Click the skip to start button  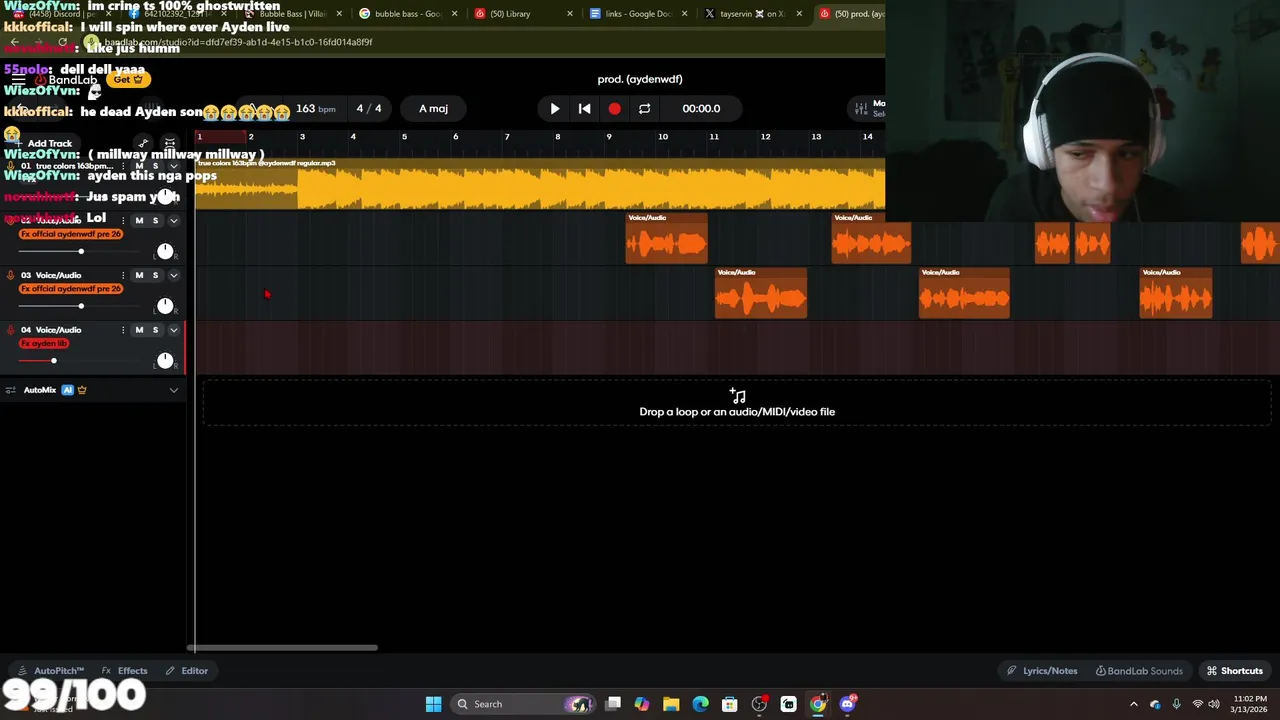(585, 108)
